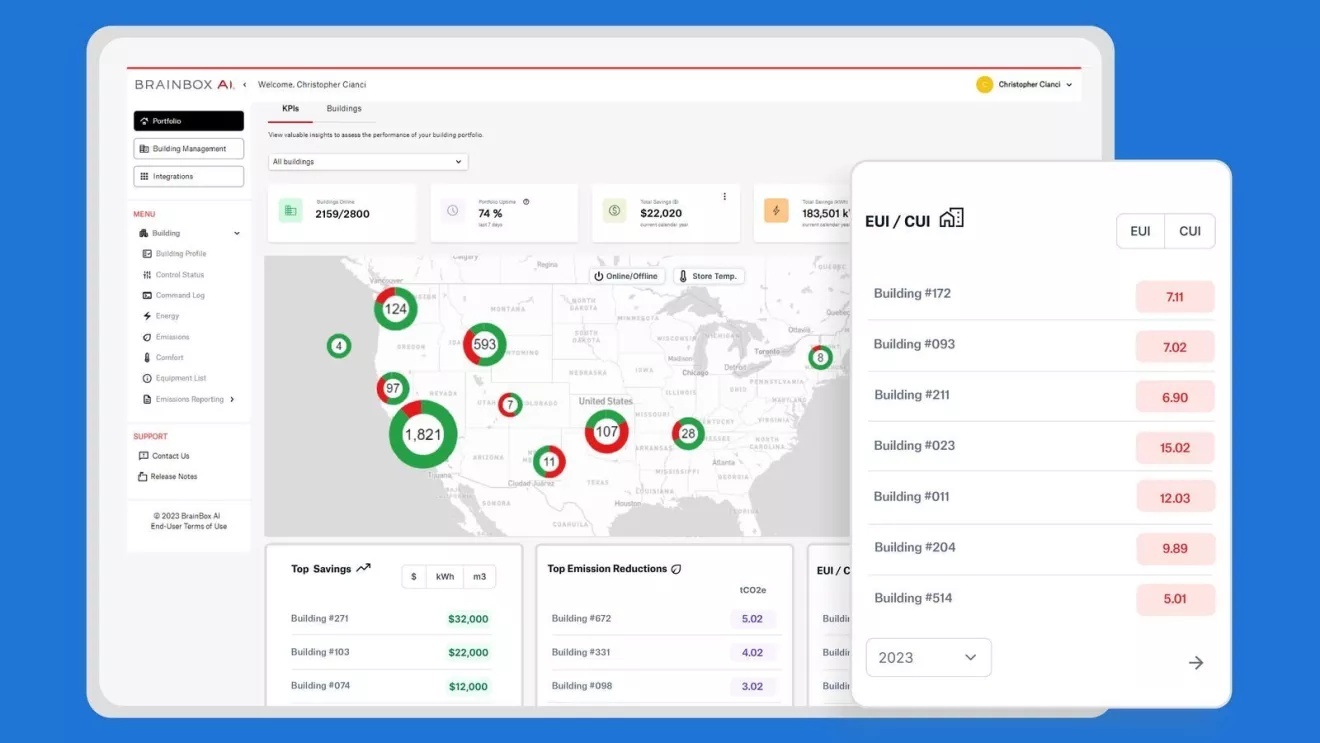Image resolution: width=1320 pixels, height=743 pixels.
Task: Click the Comfort thermometer icon in sidebar
Action: tap(147, 358)
